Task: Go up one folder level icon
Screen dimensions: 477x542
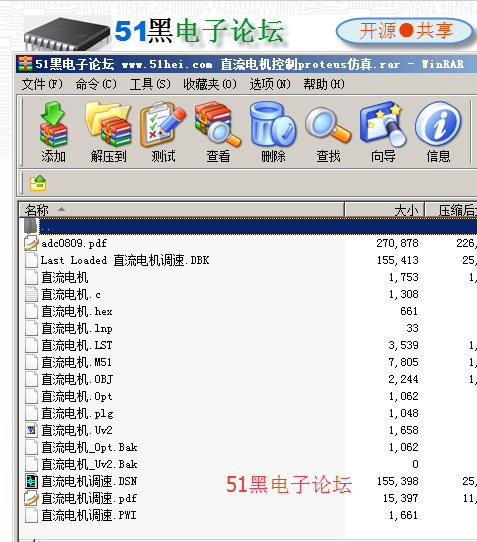Action: tap(38, 183)
